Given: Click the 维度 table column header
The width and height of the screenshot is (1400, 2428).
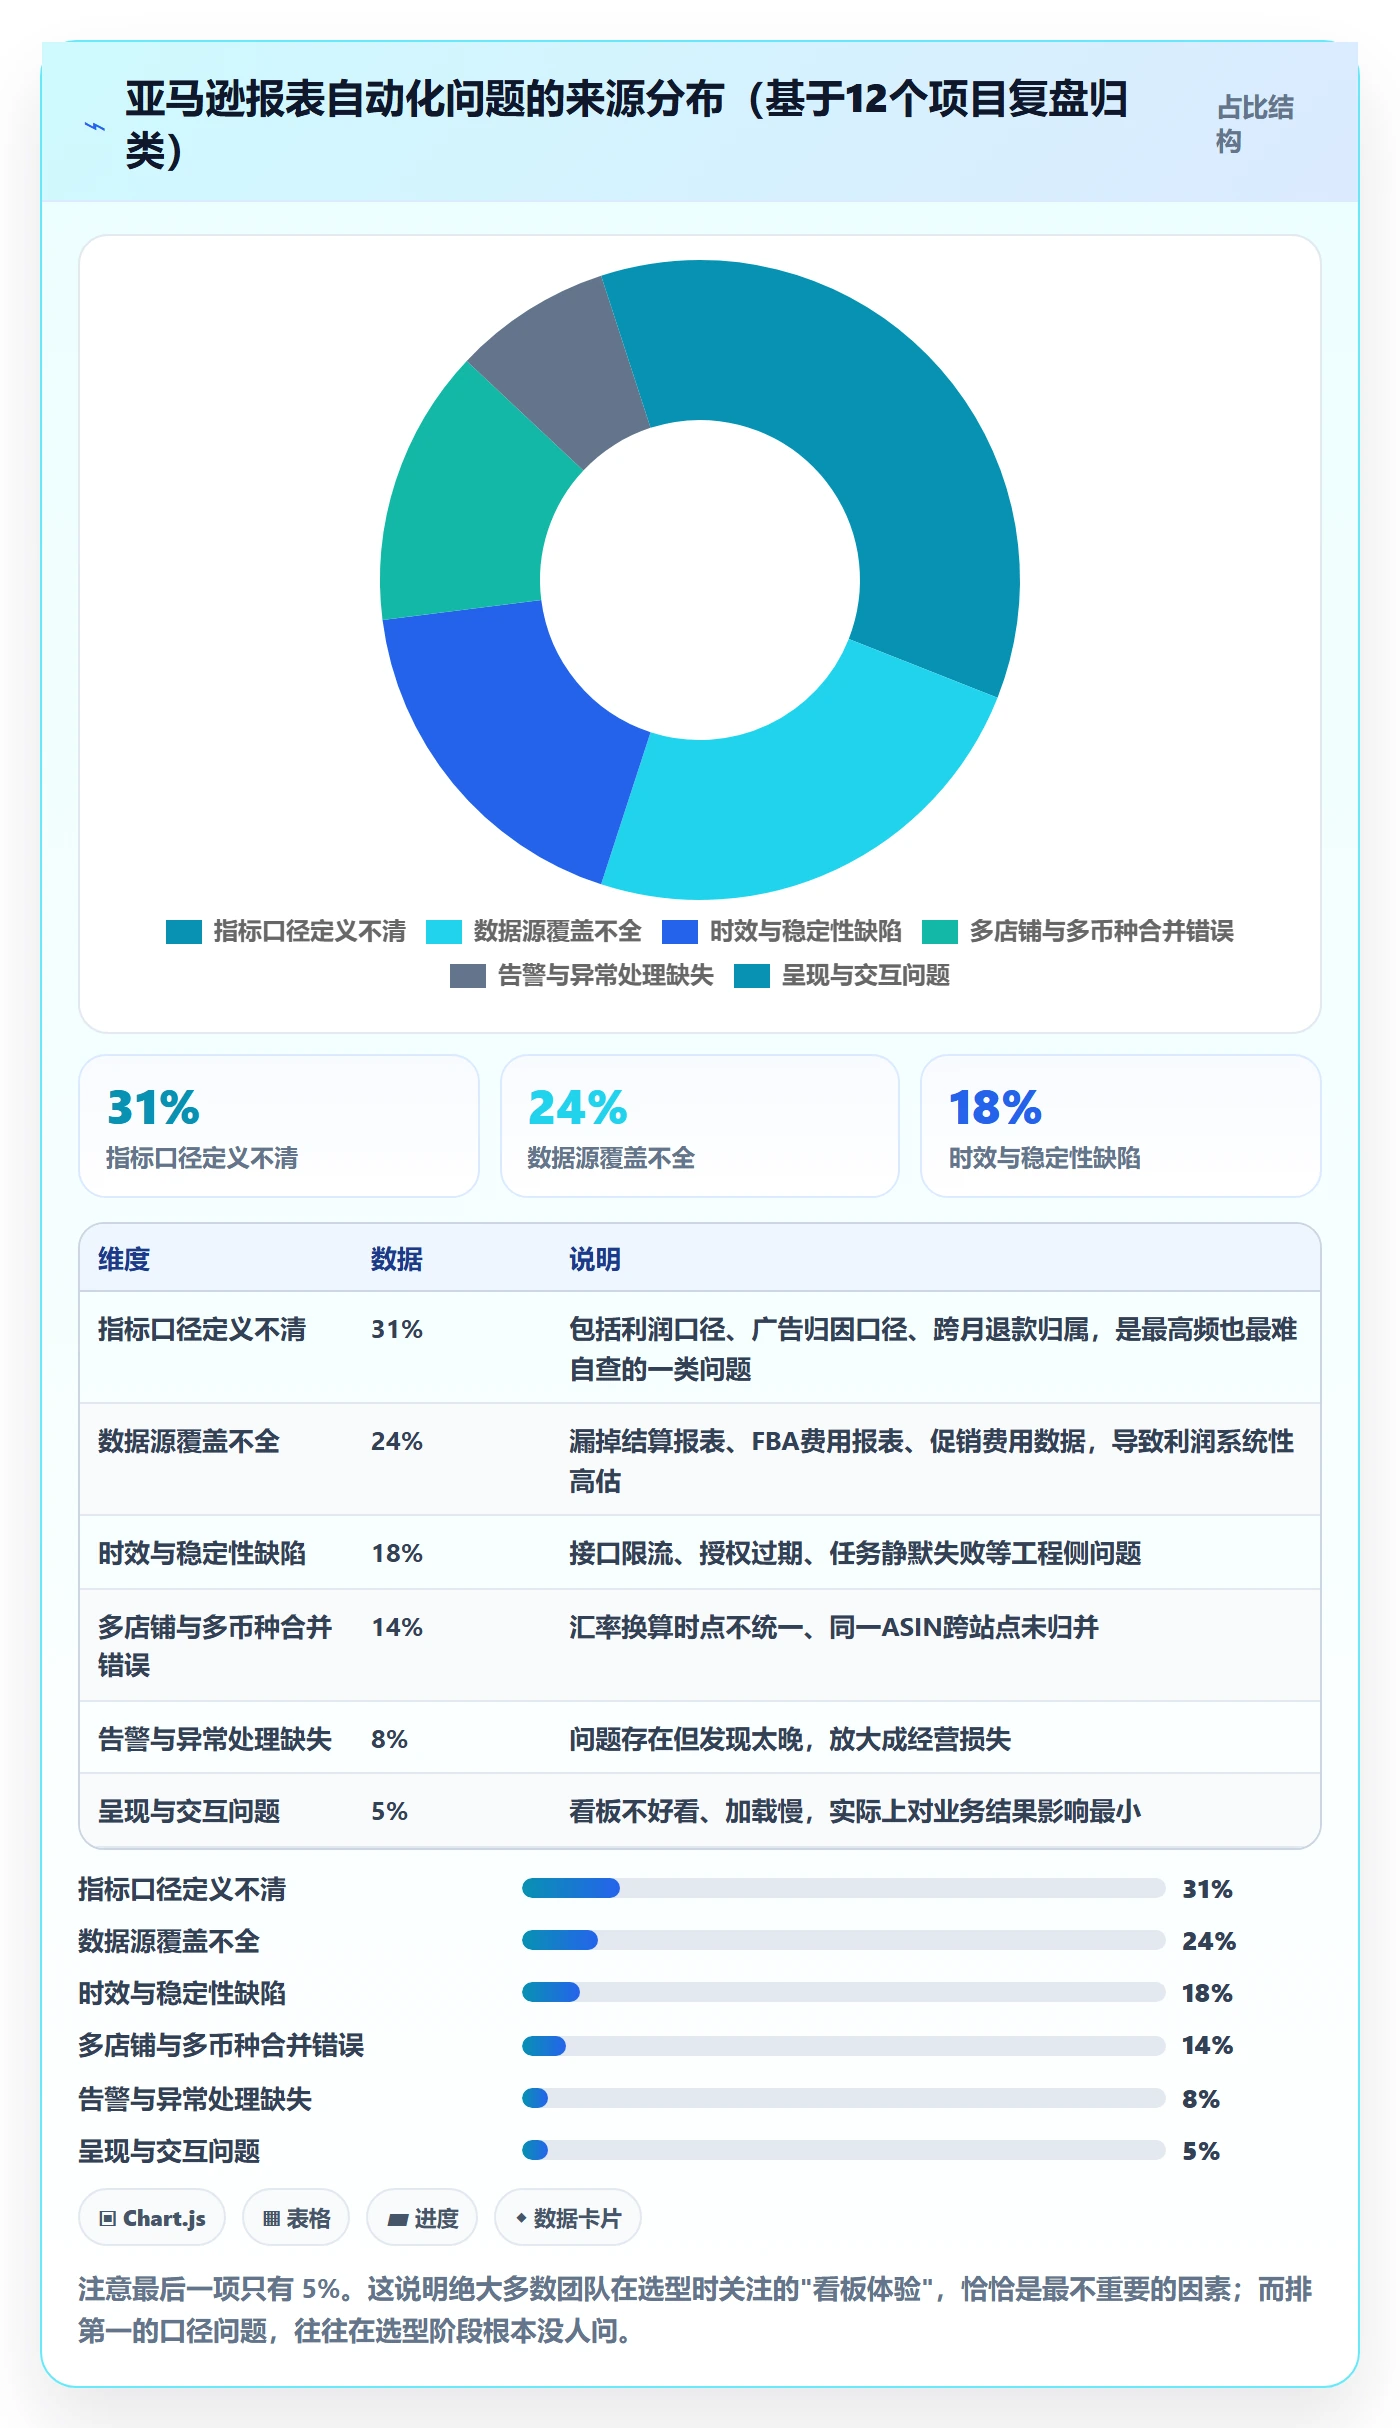Looking at the screenshot, I should coord(124,1259).
